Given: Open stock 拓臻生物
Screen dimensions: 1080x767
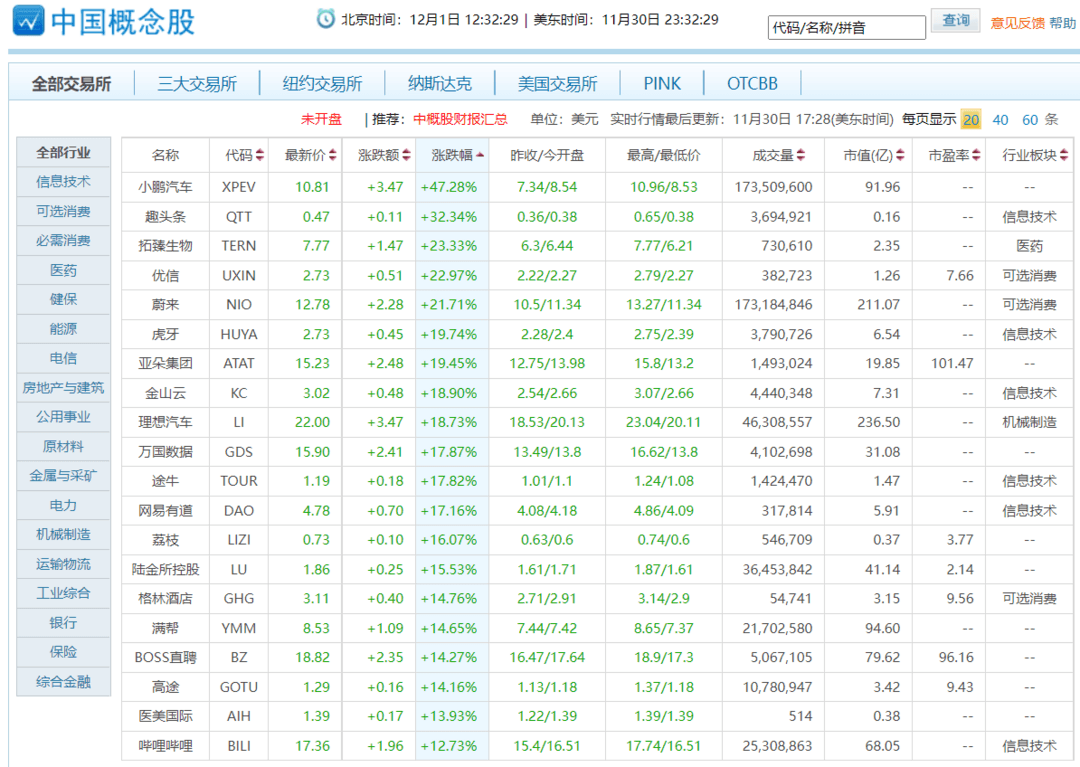Looking at the screenshot, I should pyautogui.click(x=165, y=246).
